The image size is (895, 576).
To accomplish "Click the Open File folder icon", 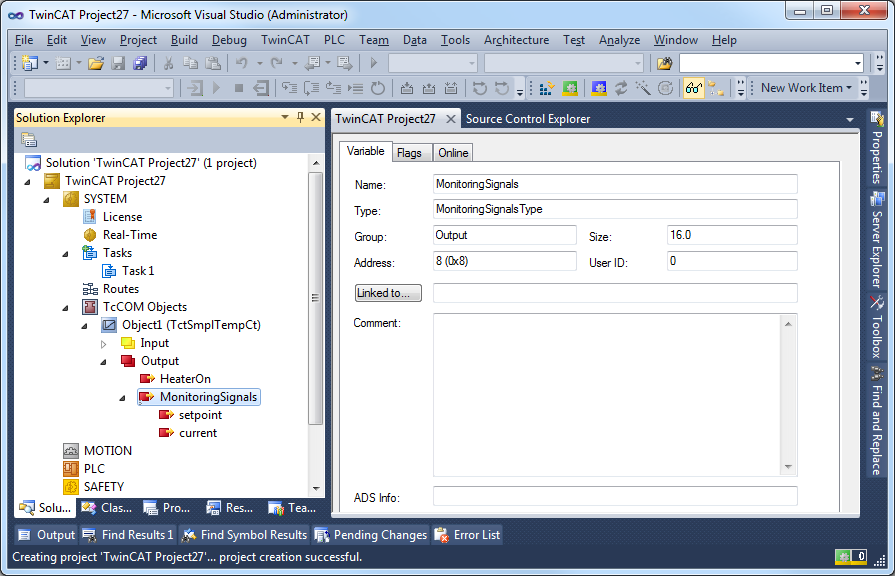I will (x=96, y=63).
